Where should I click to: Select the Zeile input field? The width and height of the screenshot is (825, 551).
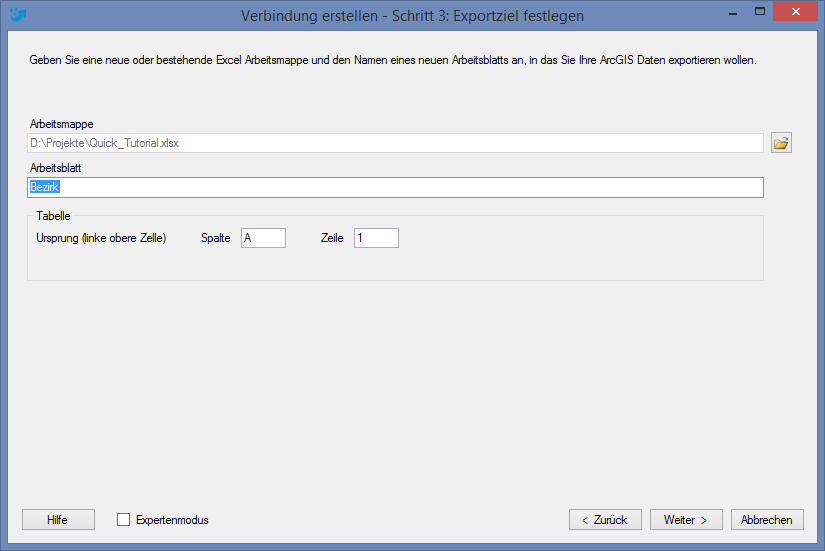click(x=376, y=238)
